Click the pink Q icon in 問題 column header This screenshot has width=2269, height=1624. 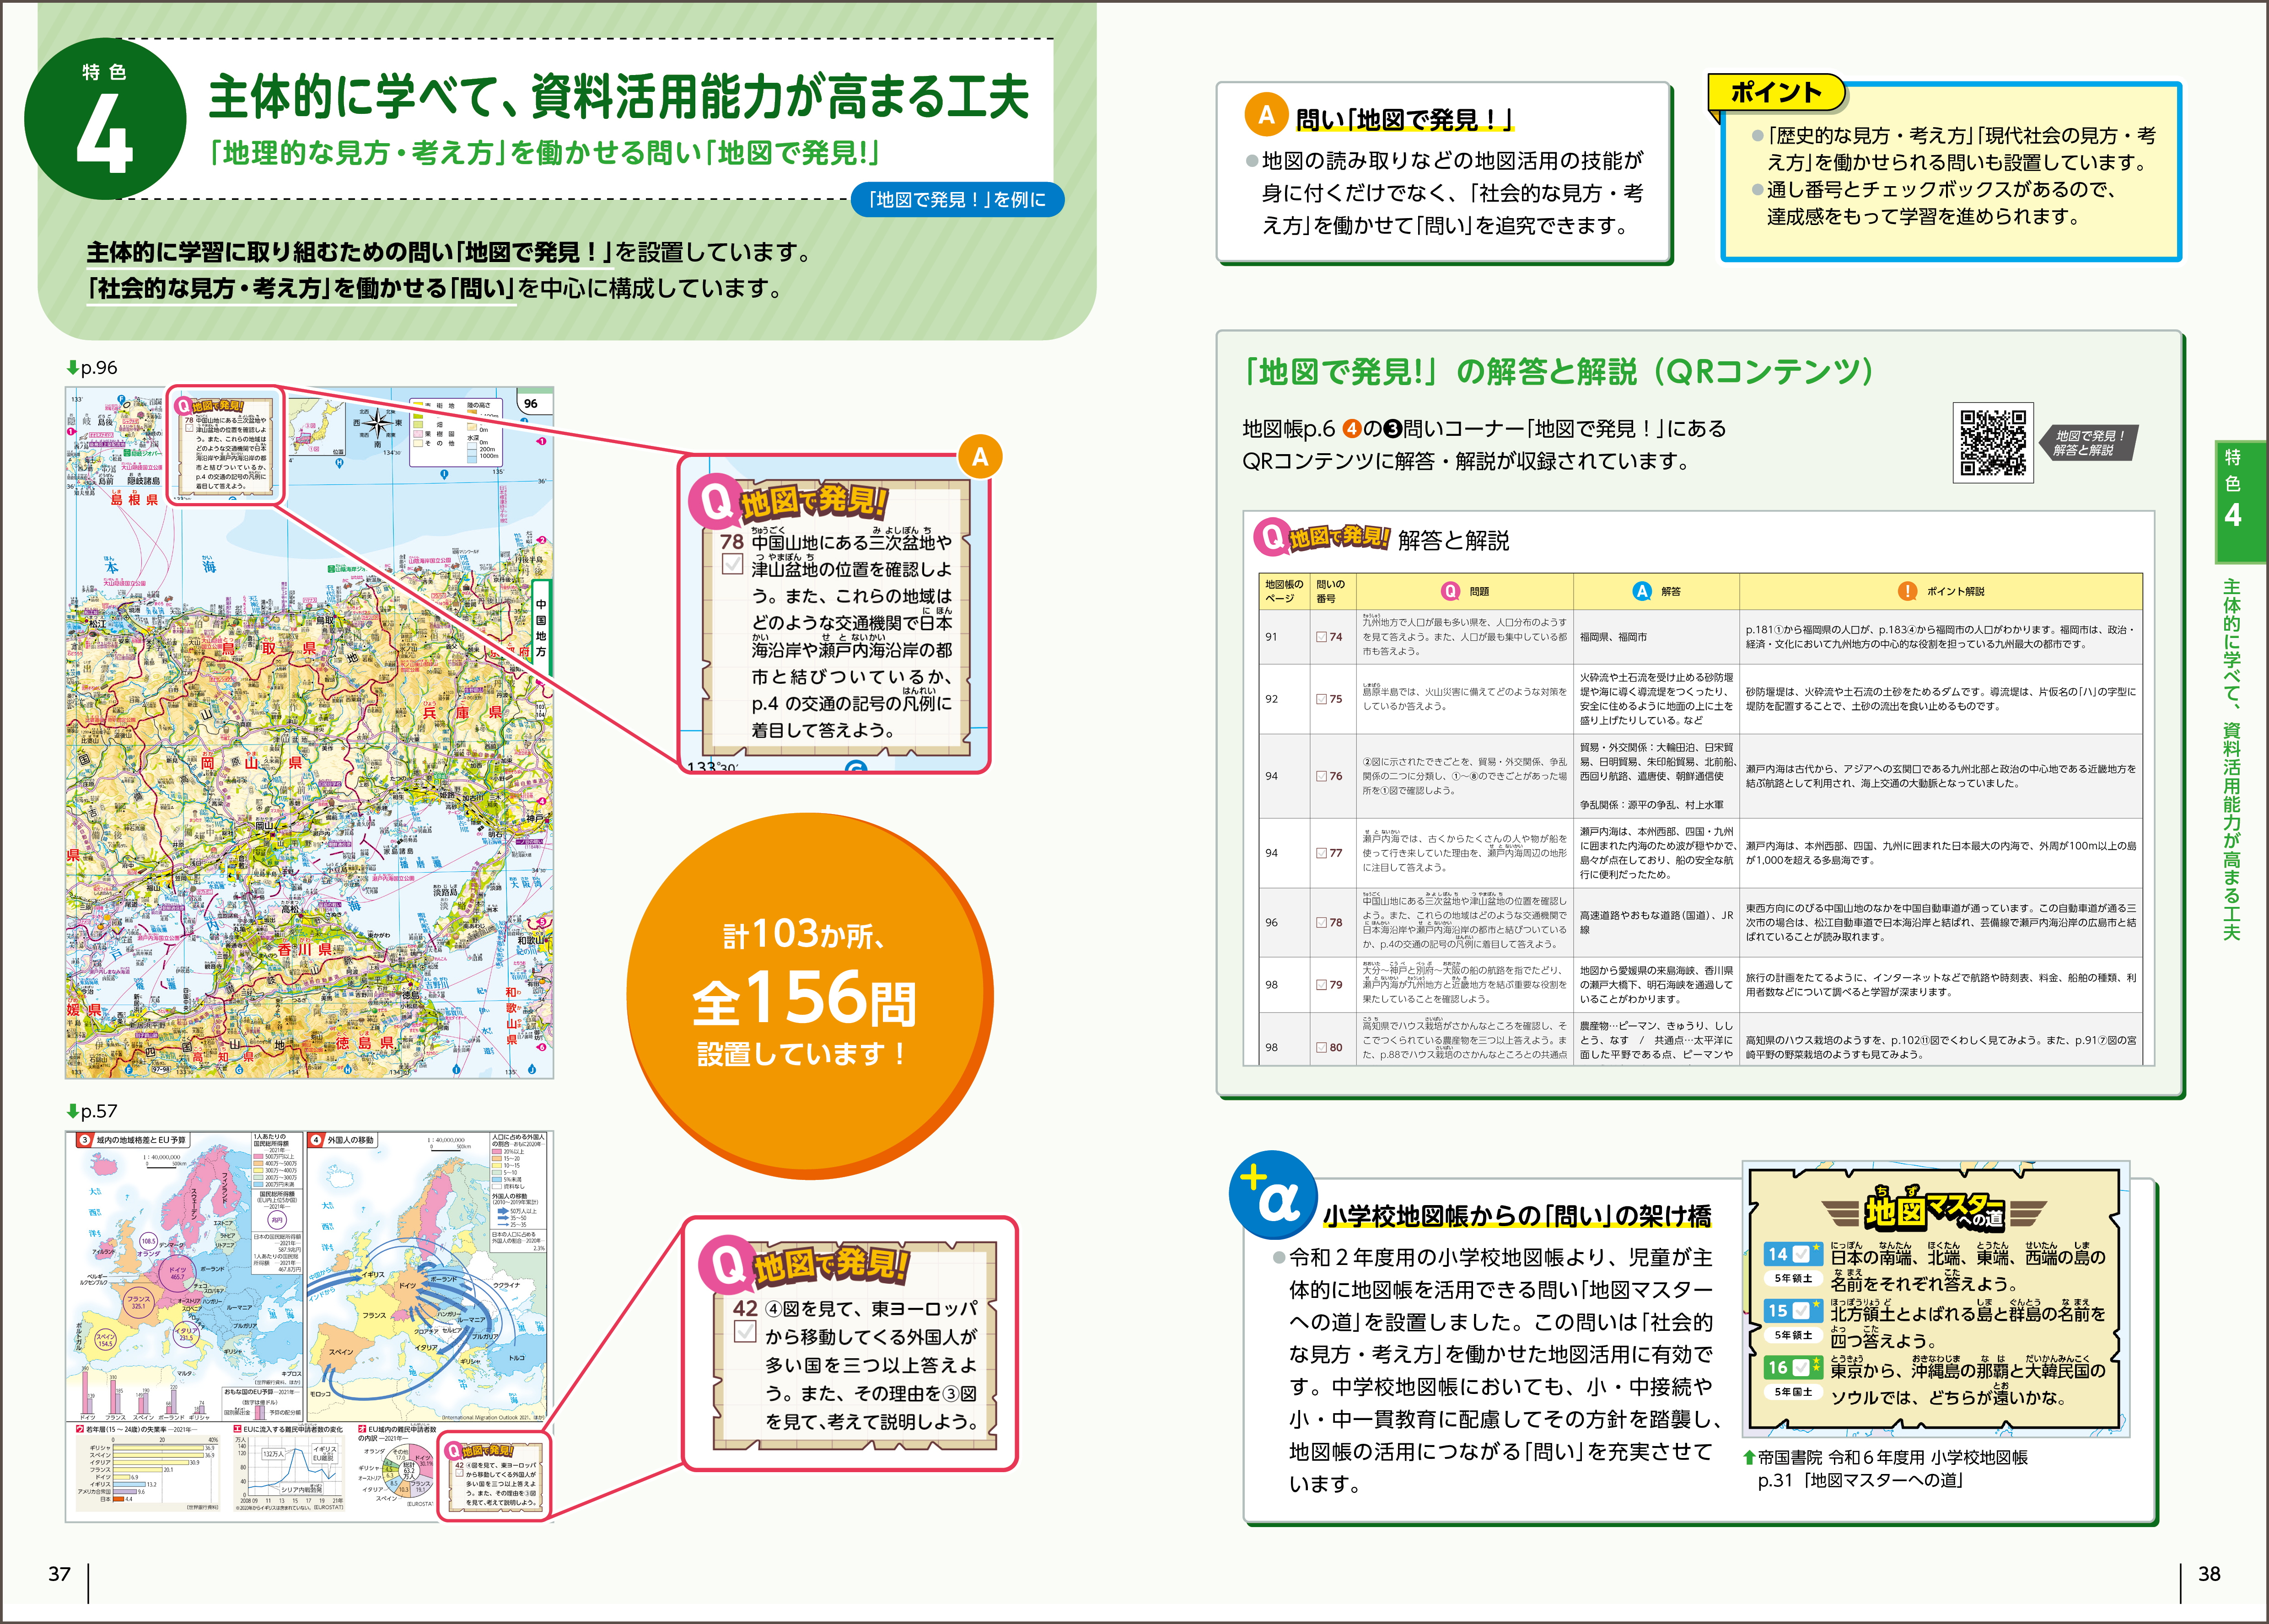tap(1450, 591)
